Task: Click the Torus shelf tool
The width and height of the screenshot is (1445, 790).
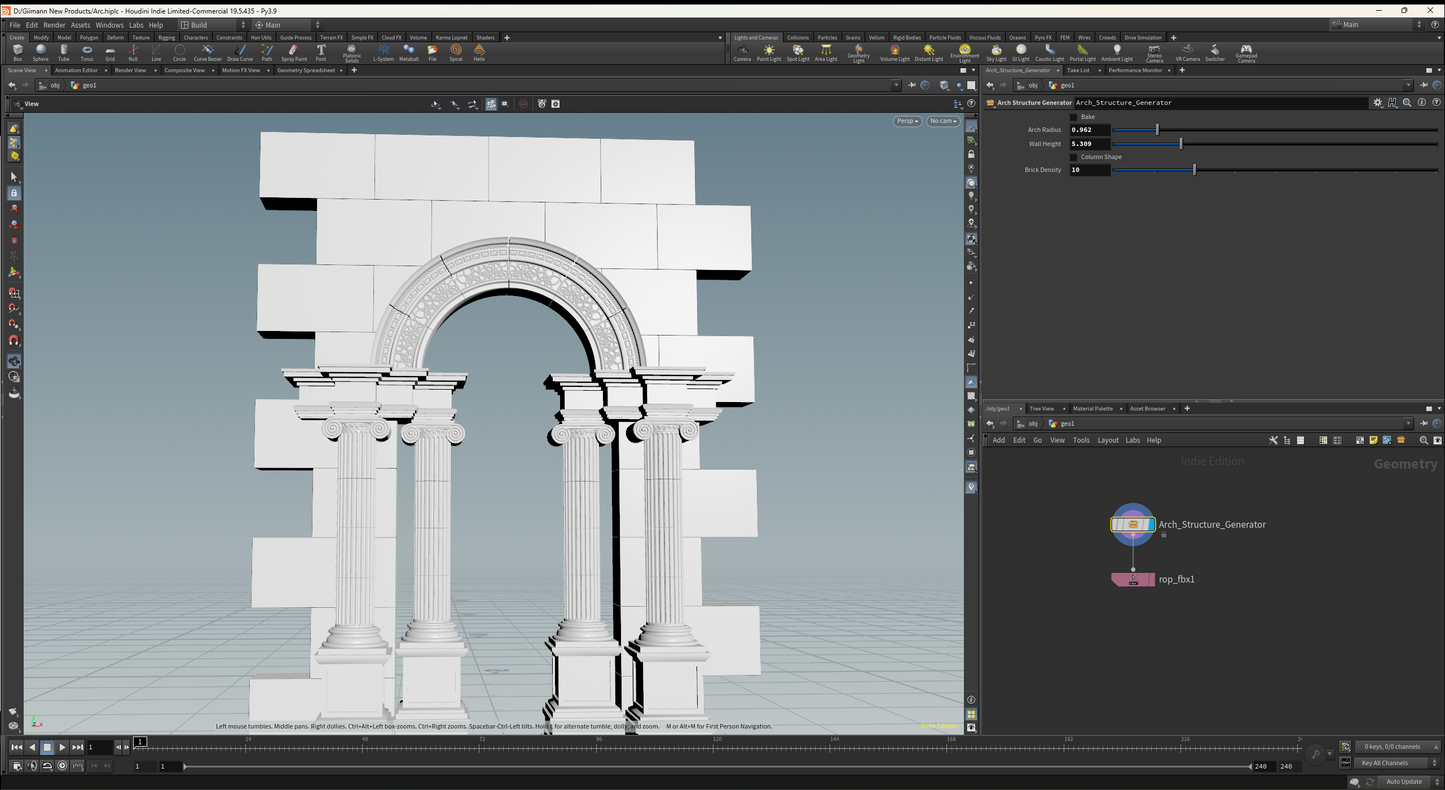Action: (x=87, y=52)
